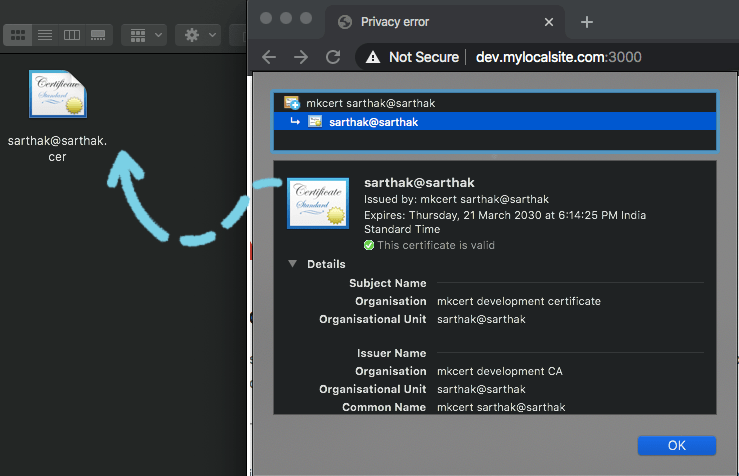The height and width of the screenshot is (476, 739).
Task: Switch Finder to column view
Action: pos(72,35)
